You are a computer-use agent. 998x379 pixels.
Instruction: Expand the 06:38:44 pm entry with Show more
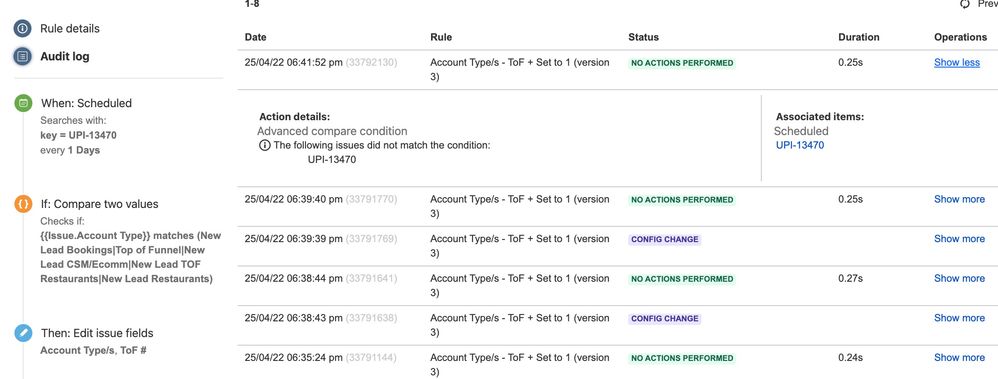click(959, 278)
